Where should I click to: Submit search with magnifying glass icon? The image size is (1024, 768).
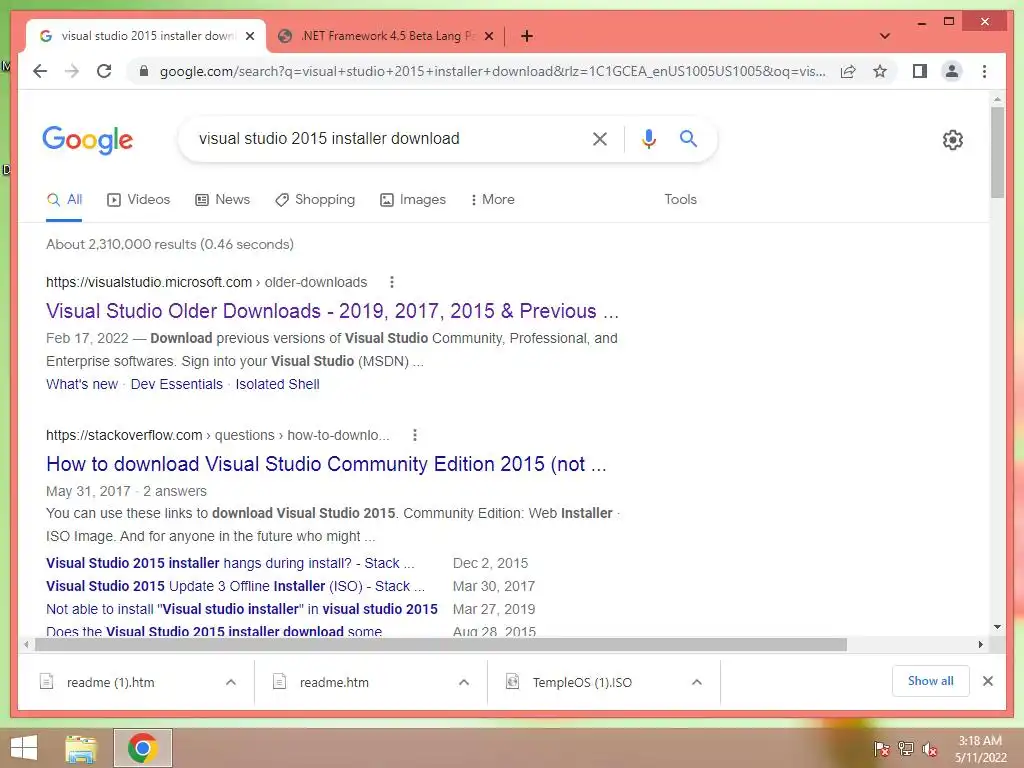point(688,138)
